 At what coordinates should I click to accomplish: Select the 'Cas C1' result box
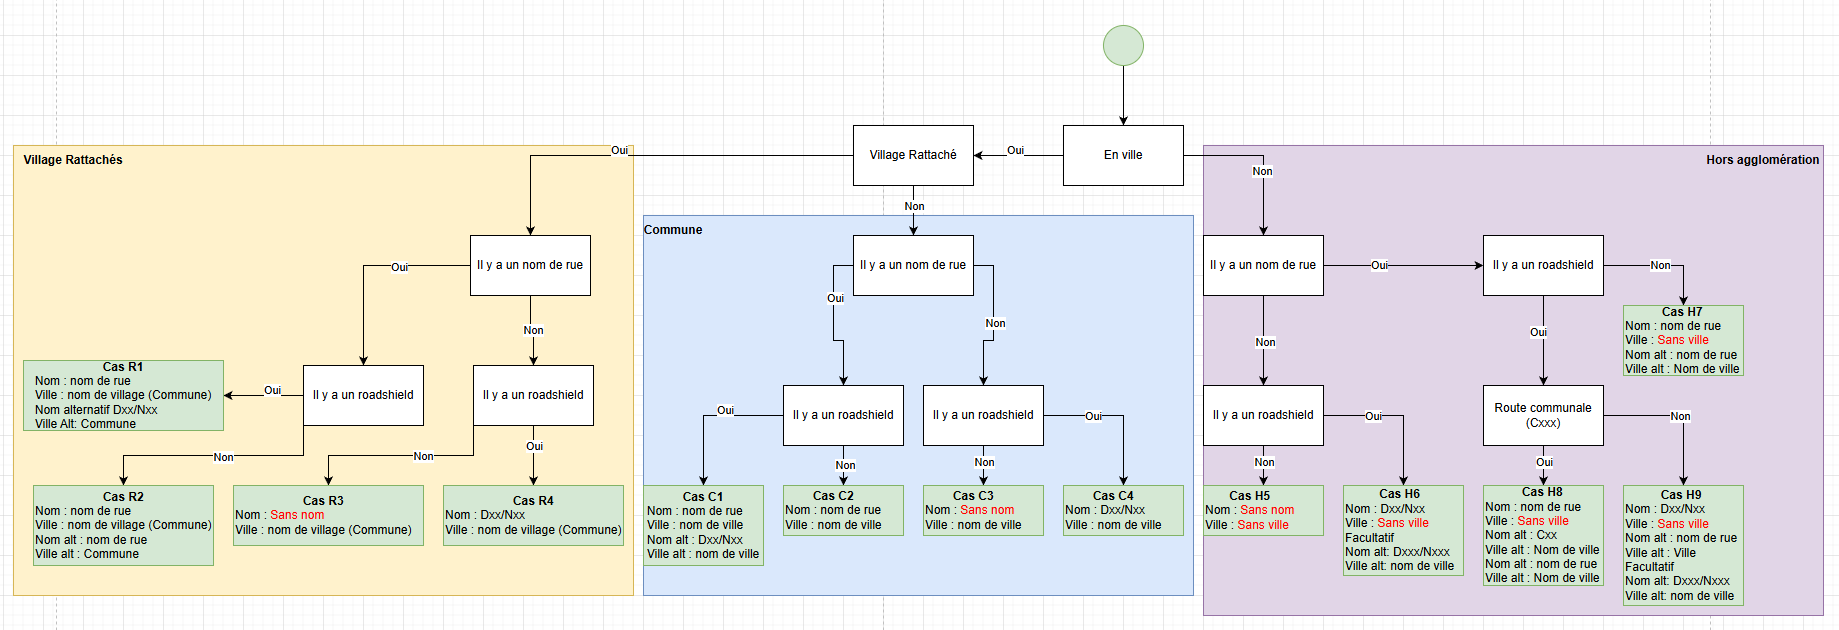click(703, 526)
